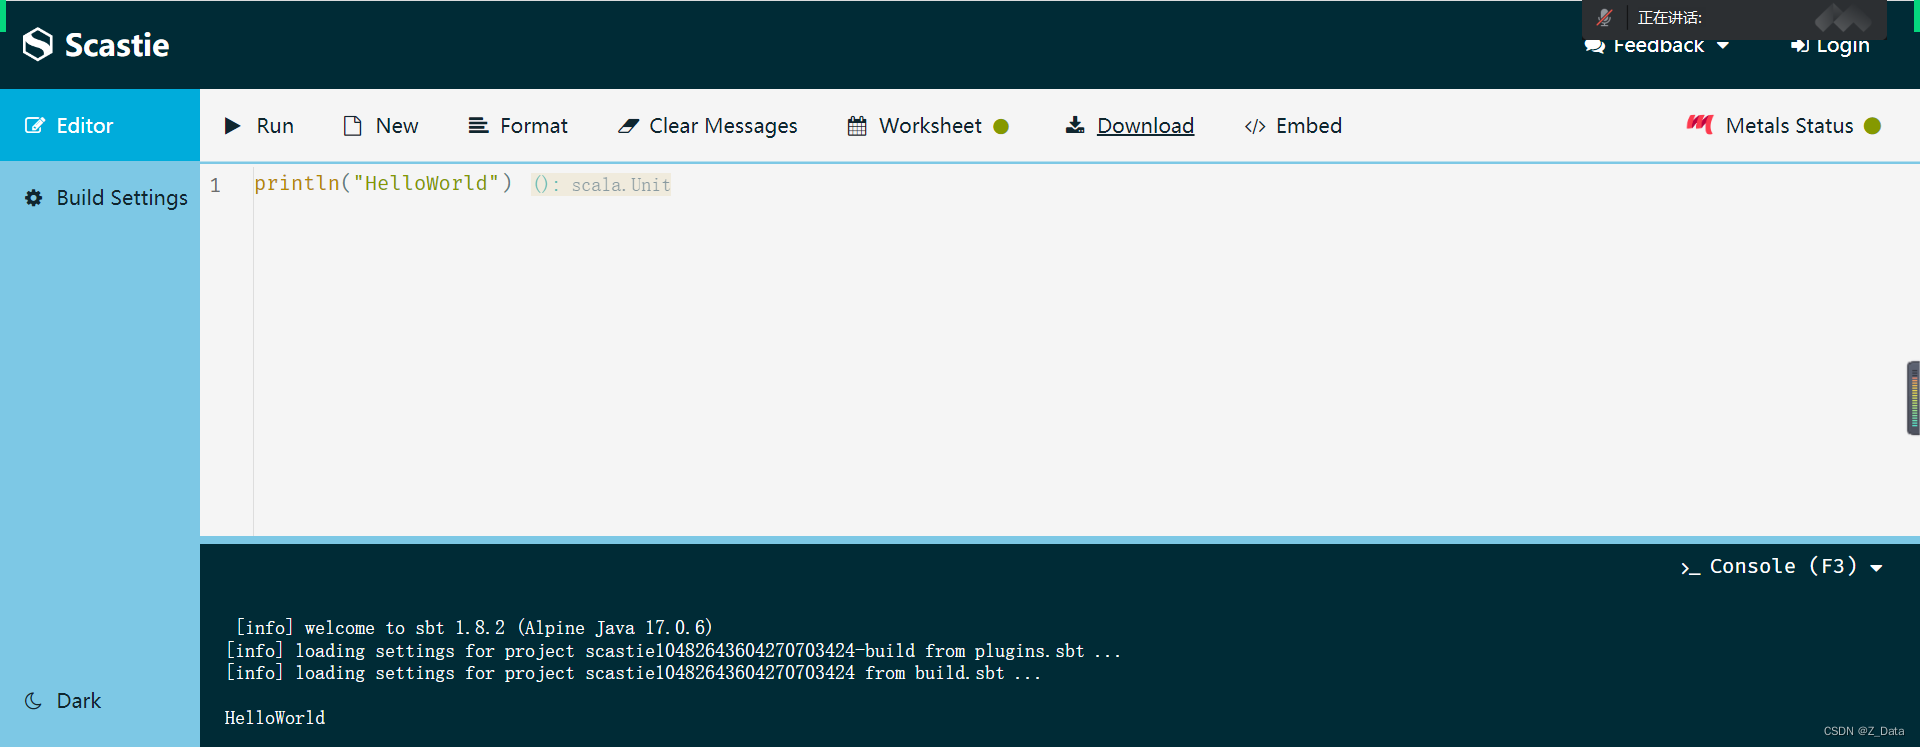Click the "正在讲话:" overlay text
The width and height of the screenshot is (1920, 747).
tap(1669, 18)
